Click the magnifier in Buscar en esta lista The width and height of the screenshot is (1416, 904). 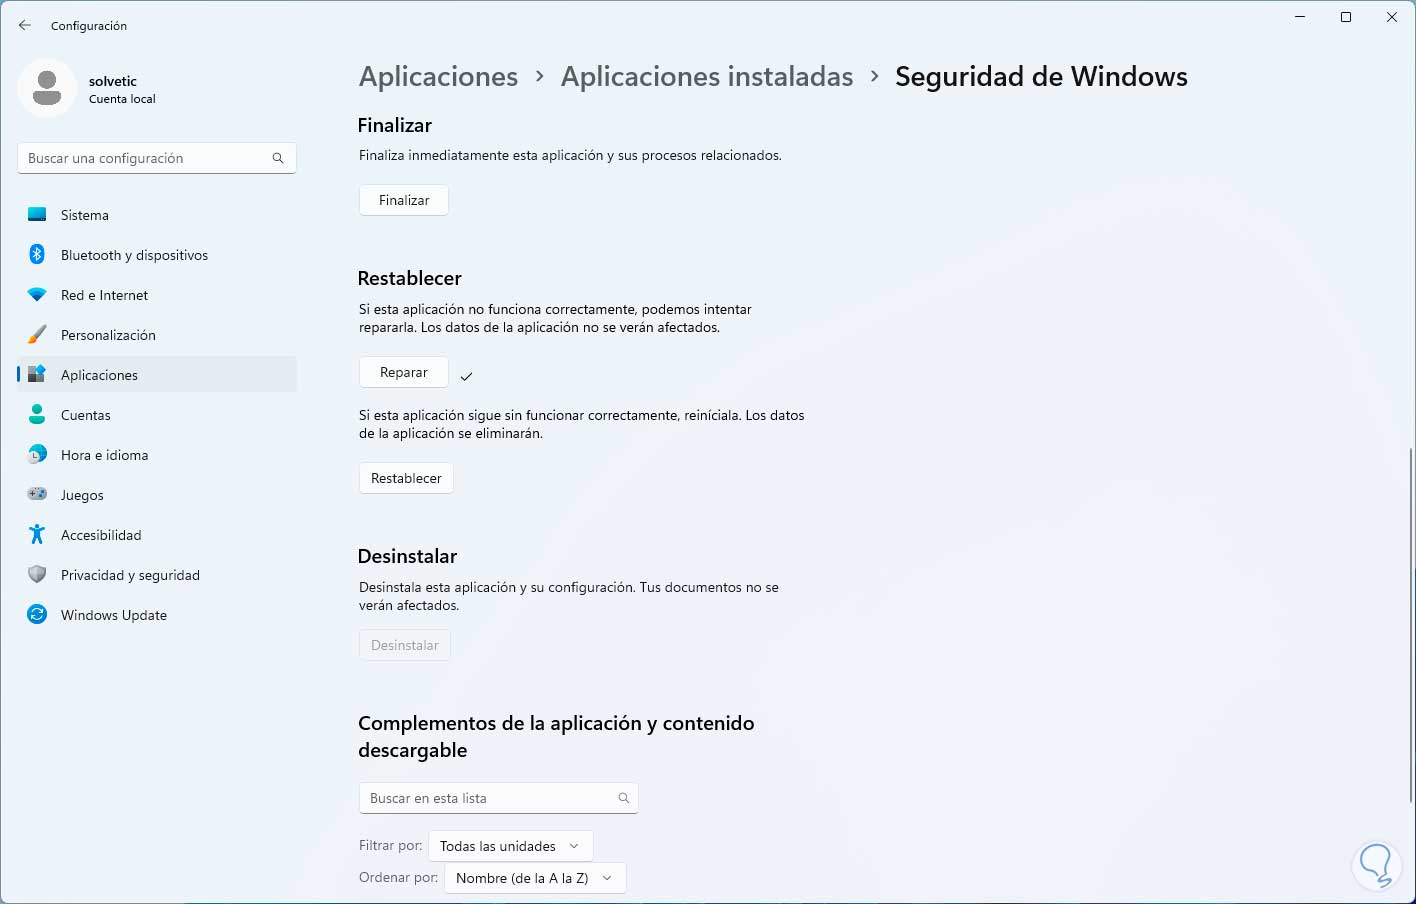pyautogui.click(x=623, y=798)
